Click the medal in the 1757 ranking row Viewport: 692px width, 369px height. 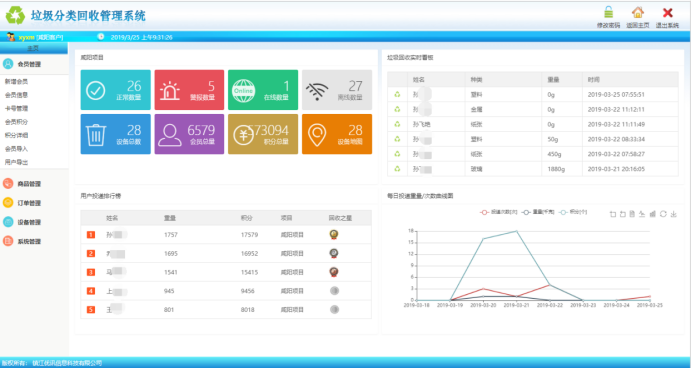pos(334,235)
